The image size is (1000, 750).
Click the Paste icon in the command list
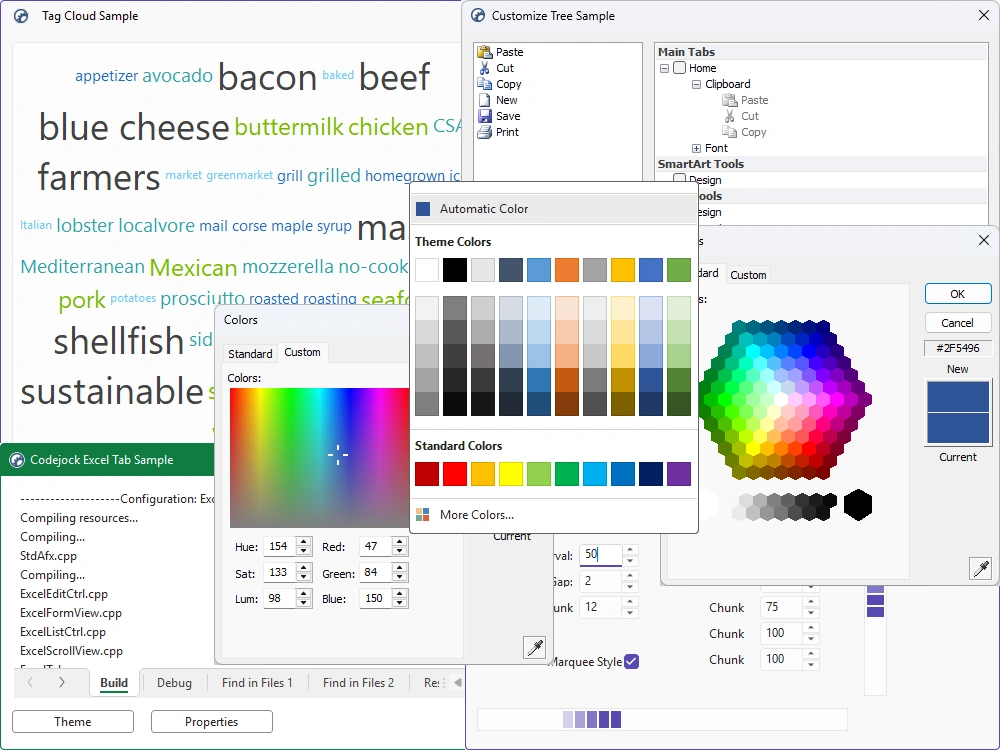pyautogui.click(x=485, y=52)
